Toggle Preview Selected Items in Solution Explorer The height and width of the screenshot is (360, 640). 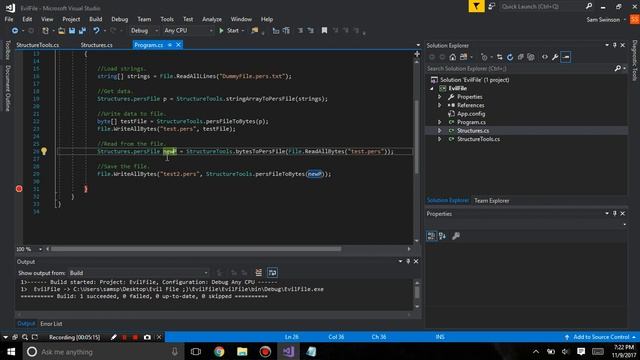click(x=566, y=57)
